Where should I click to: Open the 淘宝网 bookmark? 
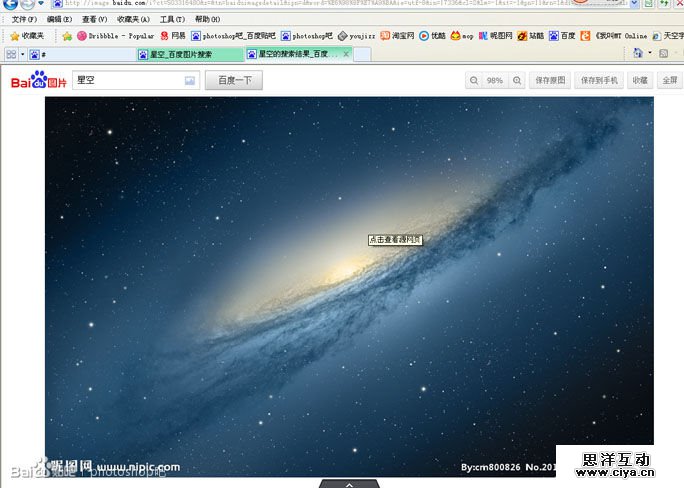[x=397, y=36]
